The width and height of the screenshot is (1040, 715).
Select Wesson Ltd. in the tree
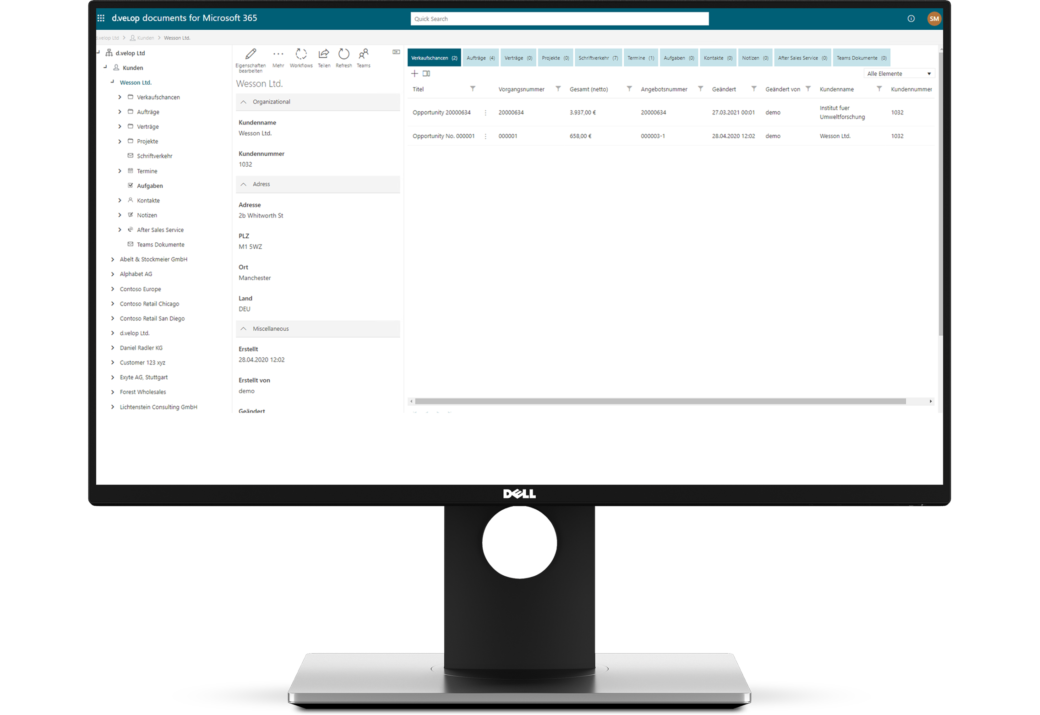pos(135,82)
